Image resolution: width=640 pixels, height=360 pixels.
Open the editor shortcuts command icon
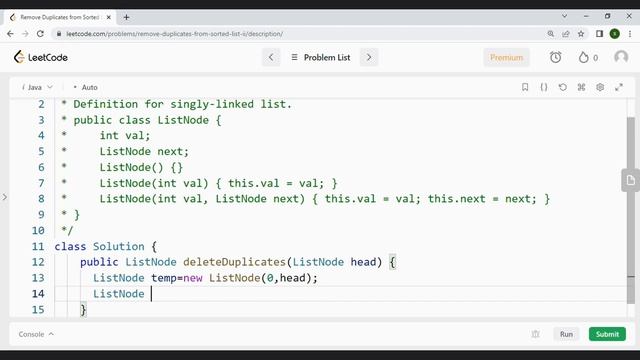582,87
